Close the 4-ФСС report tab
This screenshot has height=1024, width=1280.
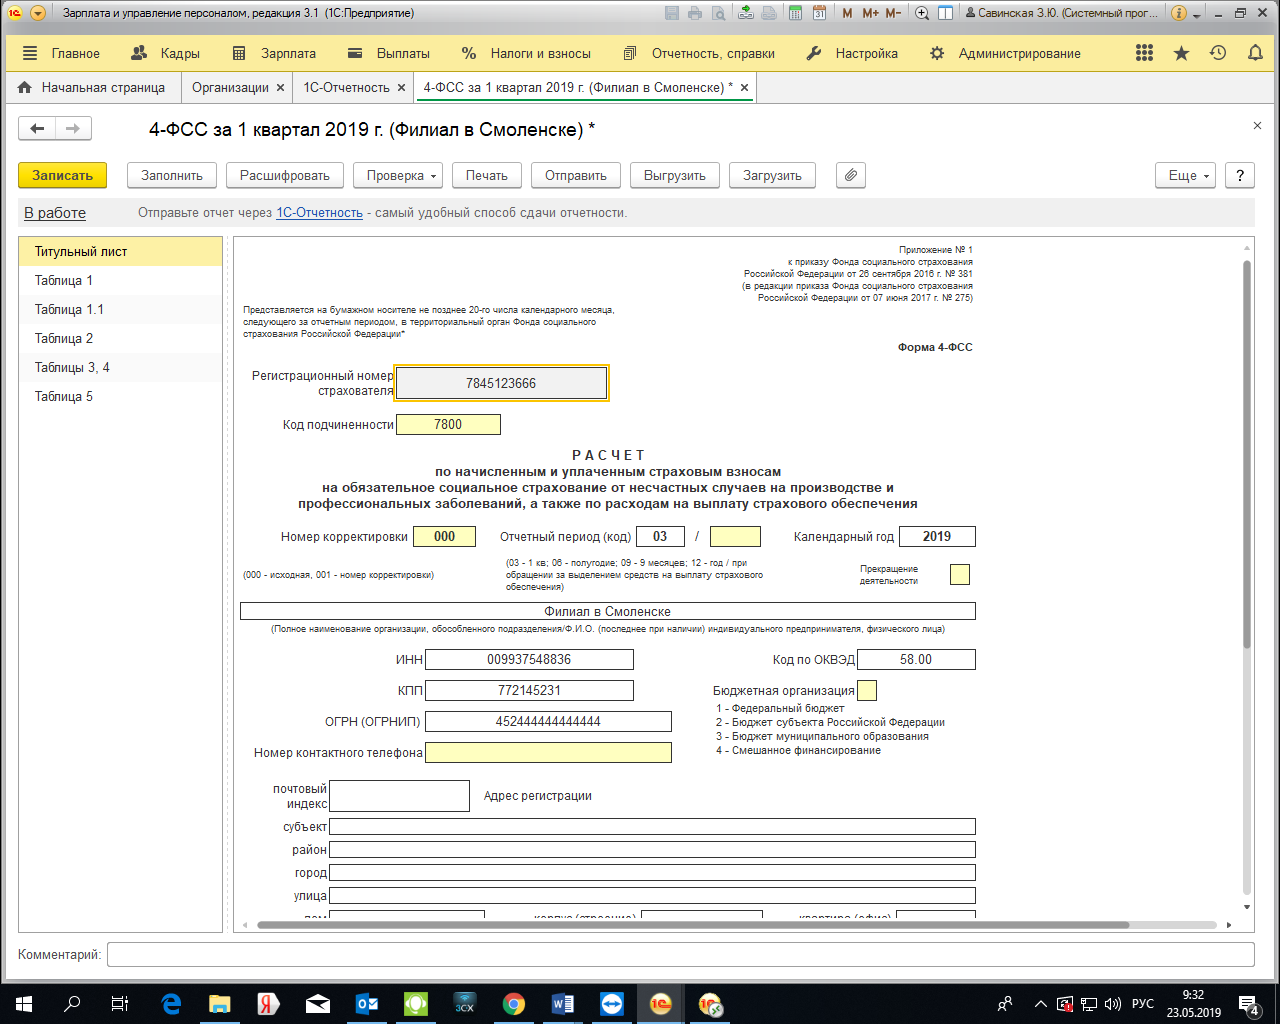(744, 88)
